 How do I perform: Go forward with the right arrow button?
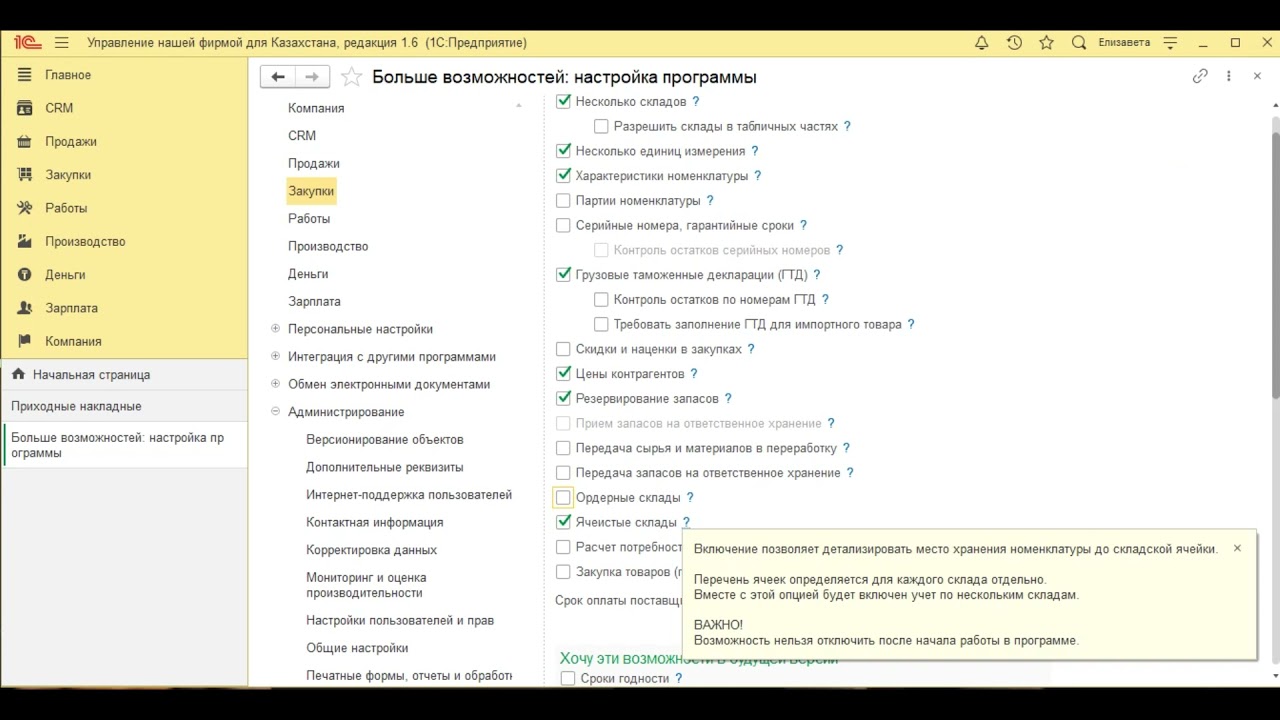click(x=312, y=77)
